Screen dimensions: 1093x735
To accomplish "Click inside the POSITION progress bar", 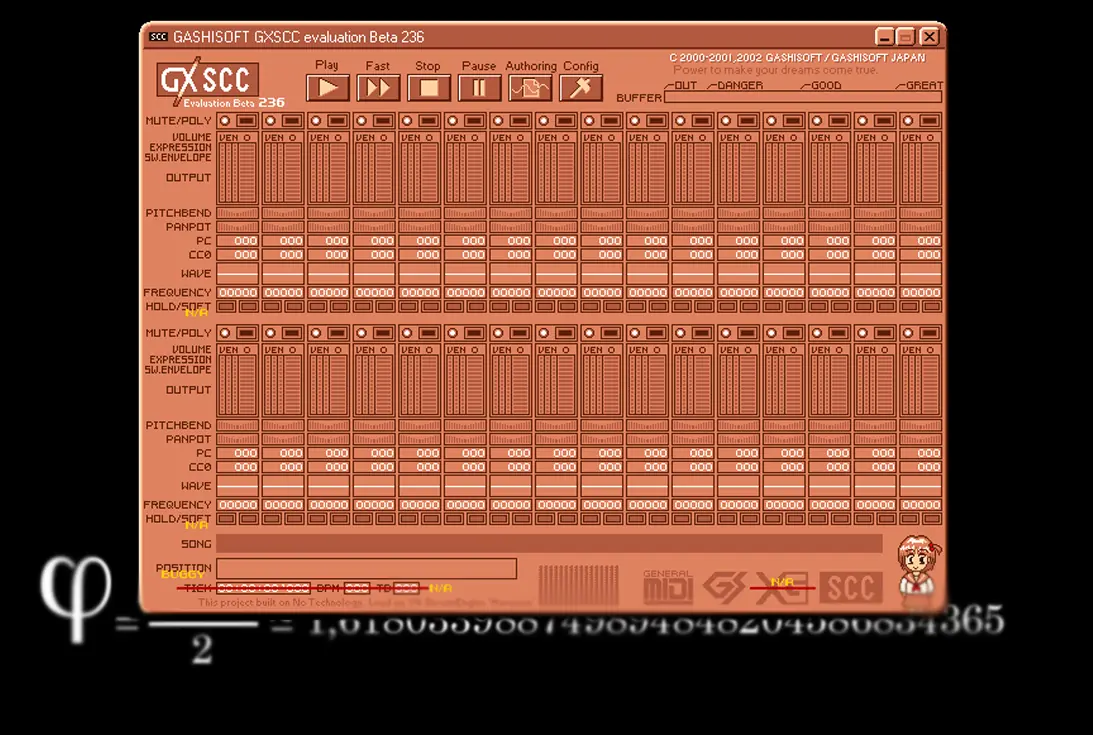I will pyautogui.click(x=367, y=568).
